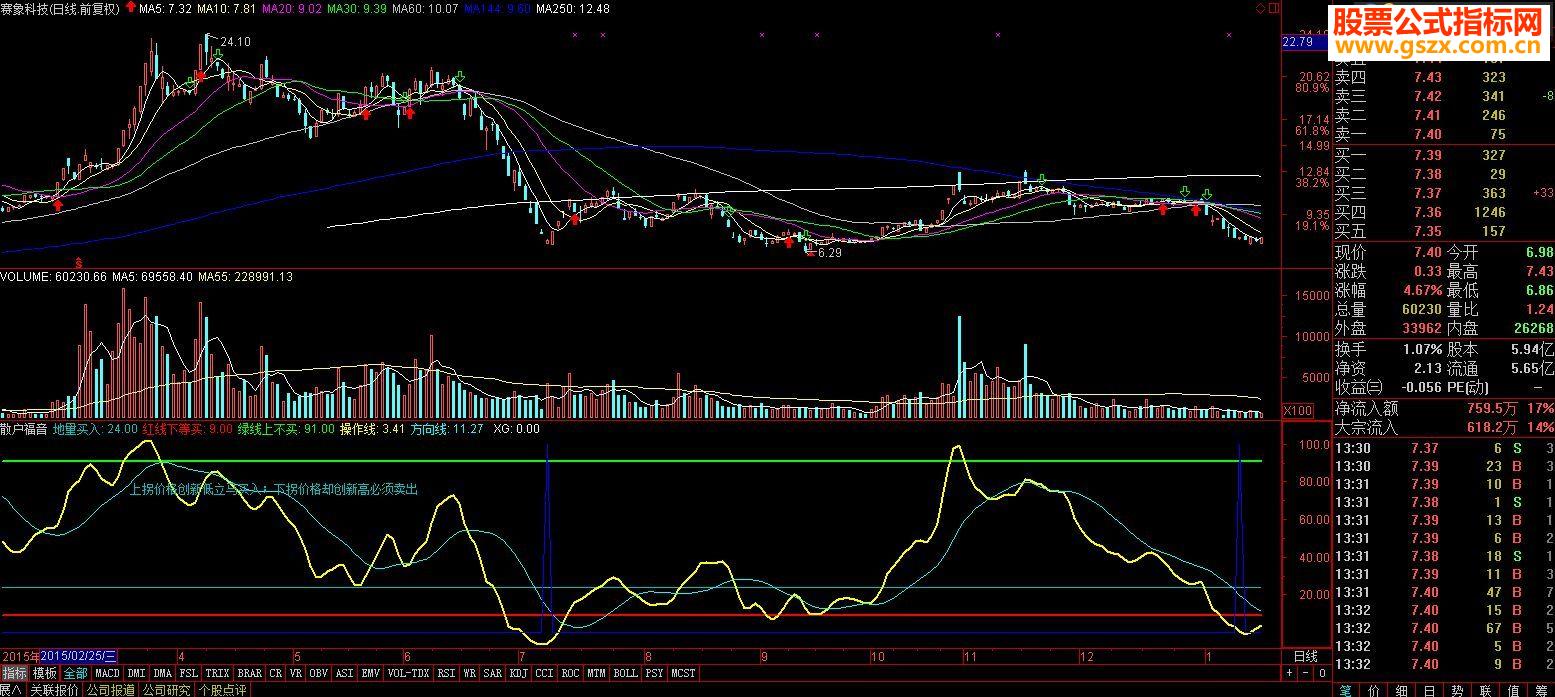Zoom out with the - button
1555x697 pixels.
(1306, 673)
